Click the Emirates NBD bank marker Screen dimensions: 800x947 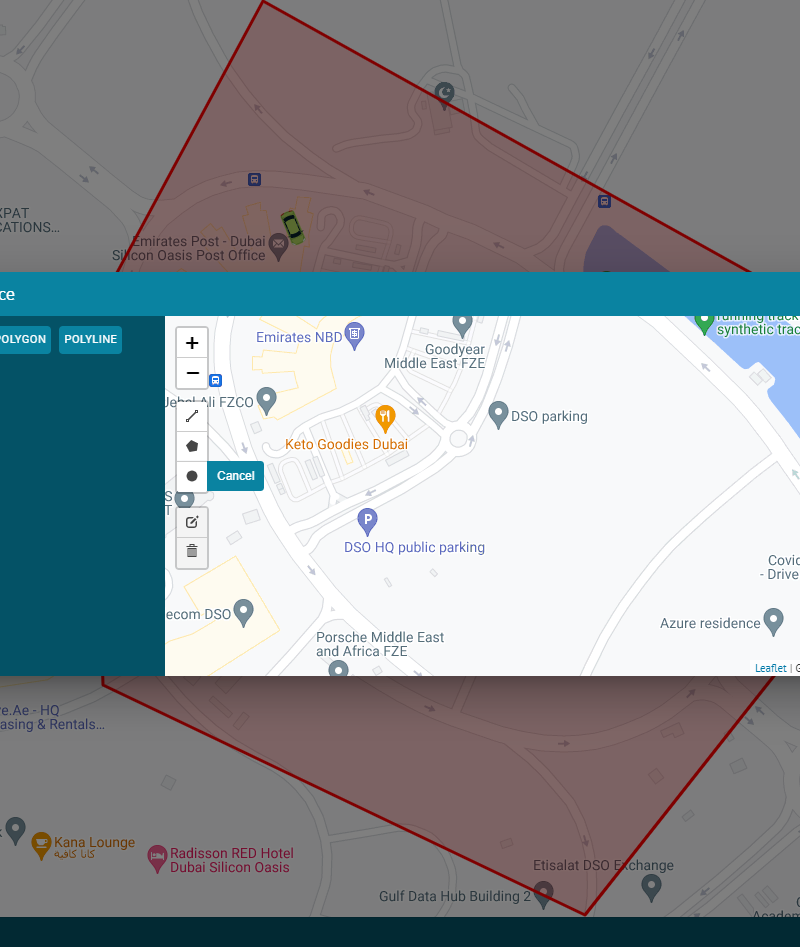tap(354, 335)
